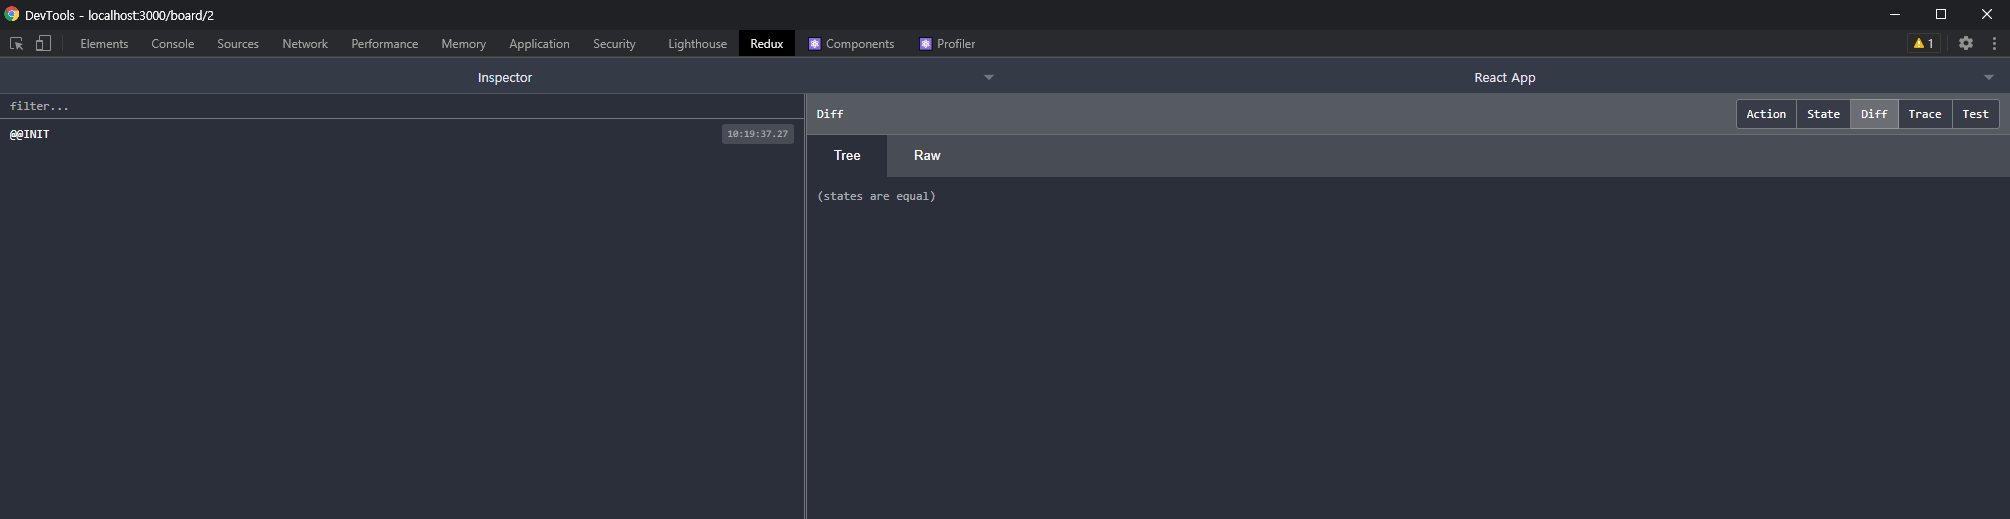Toggle the device toolbar icon
2010x519 pixels.
[x=43, y=43]
